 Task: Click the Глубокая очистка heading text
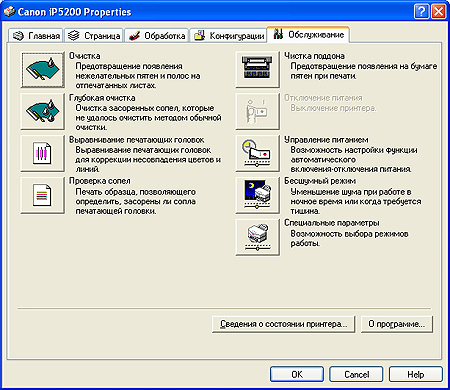(102, 98)
